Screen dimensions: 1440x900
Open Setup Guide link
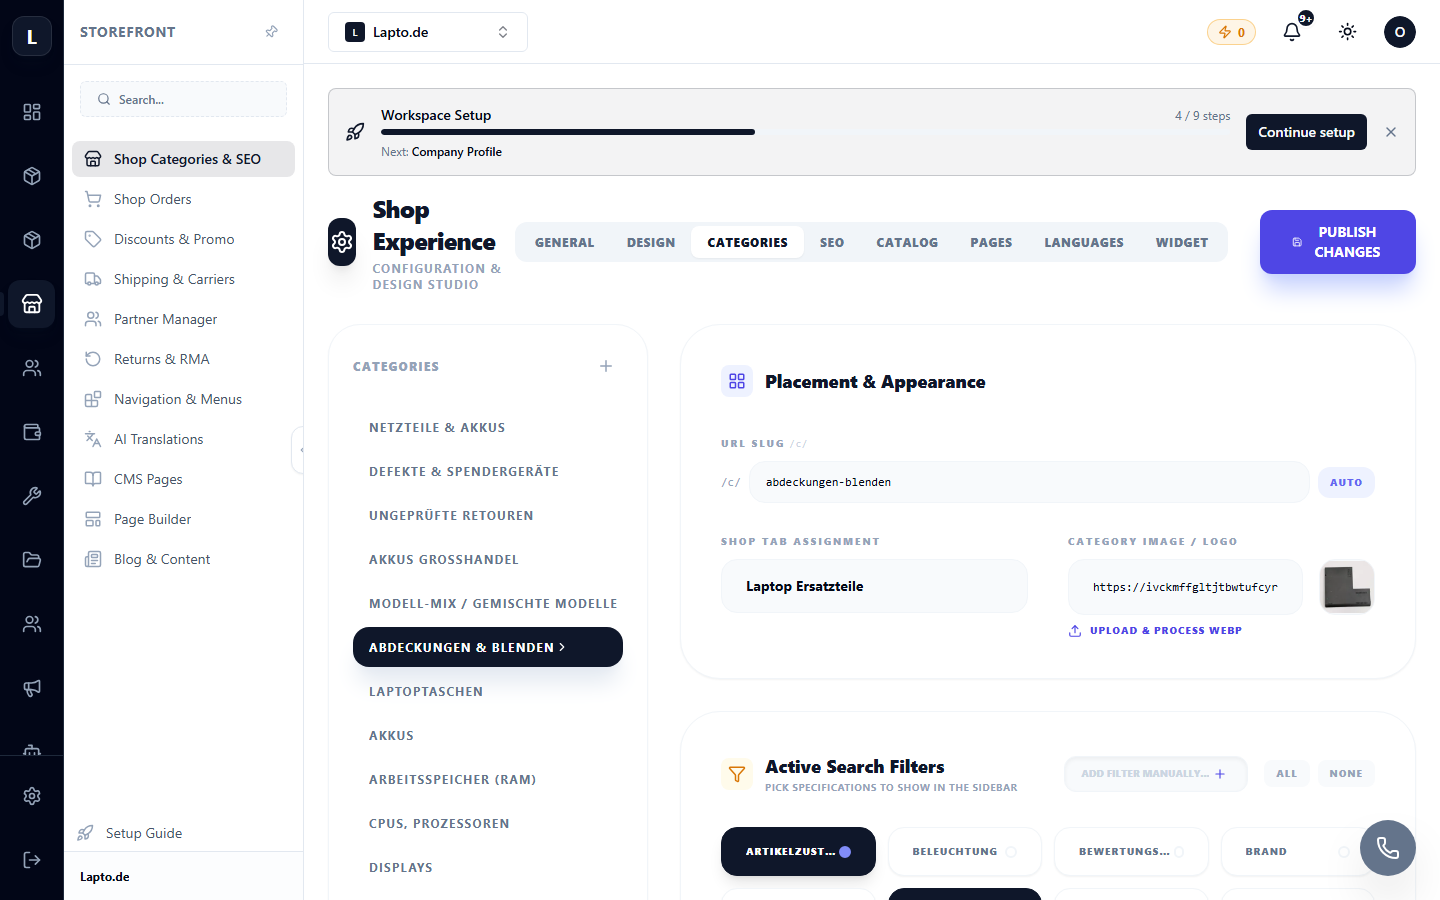130,833
